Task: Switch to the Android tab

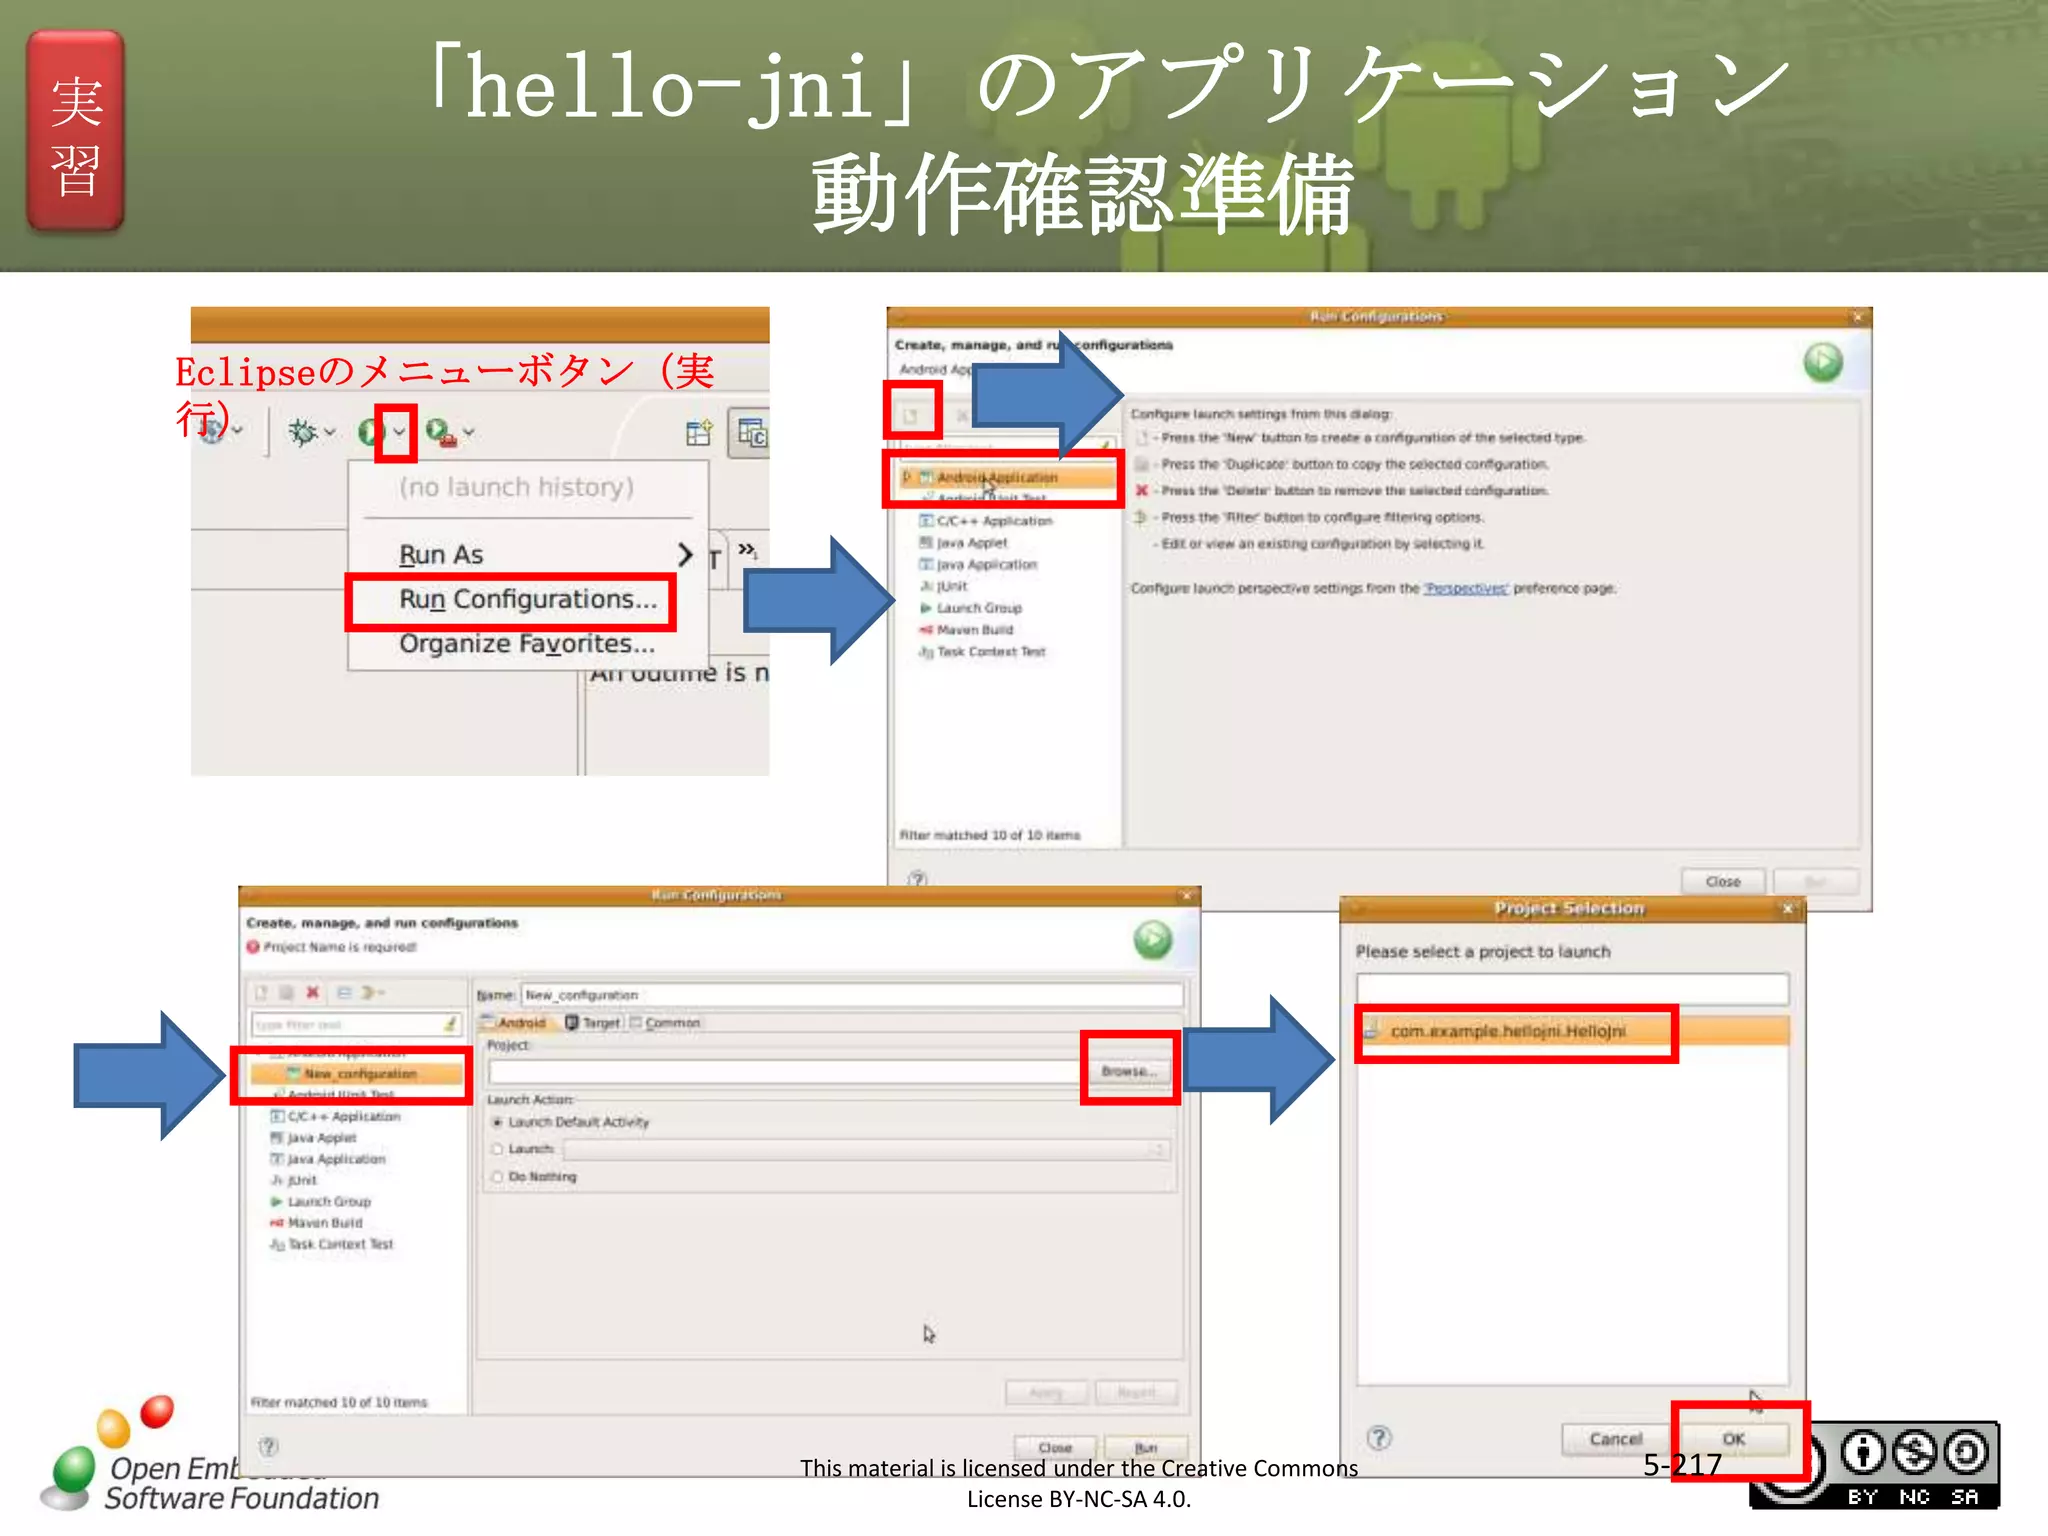Action: point(514,1023)
